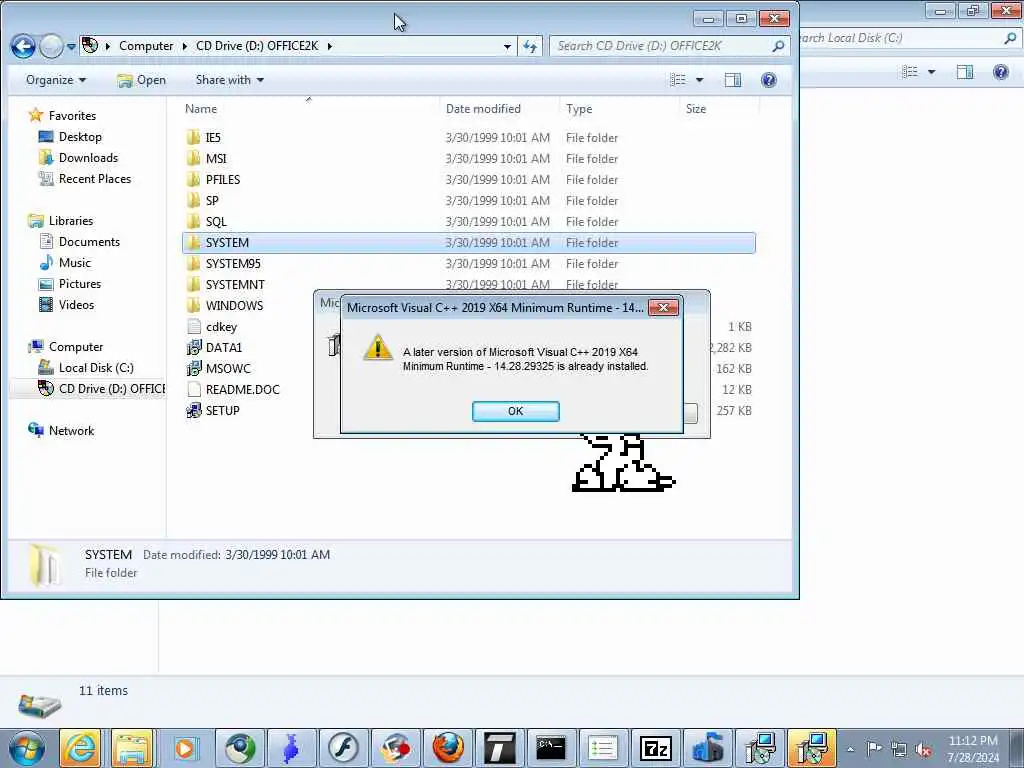Toggle preview pane in the Local Disk window

(x=965, y=72)
